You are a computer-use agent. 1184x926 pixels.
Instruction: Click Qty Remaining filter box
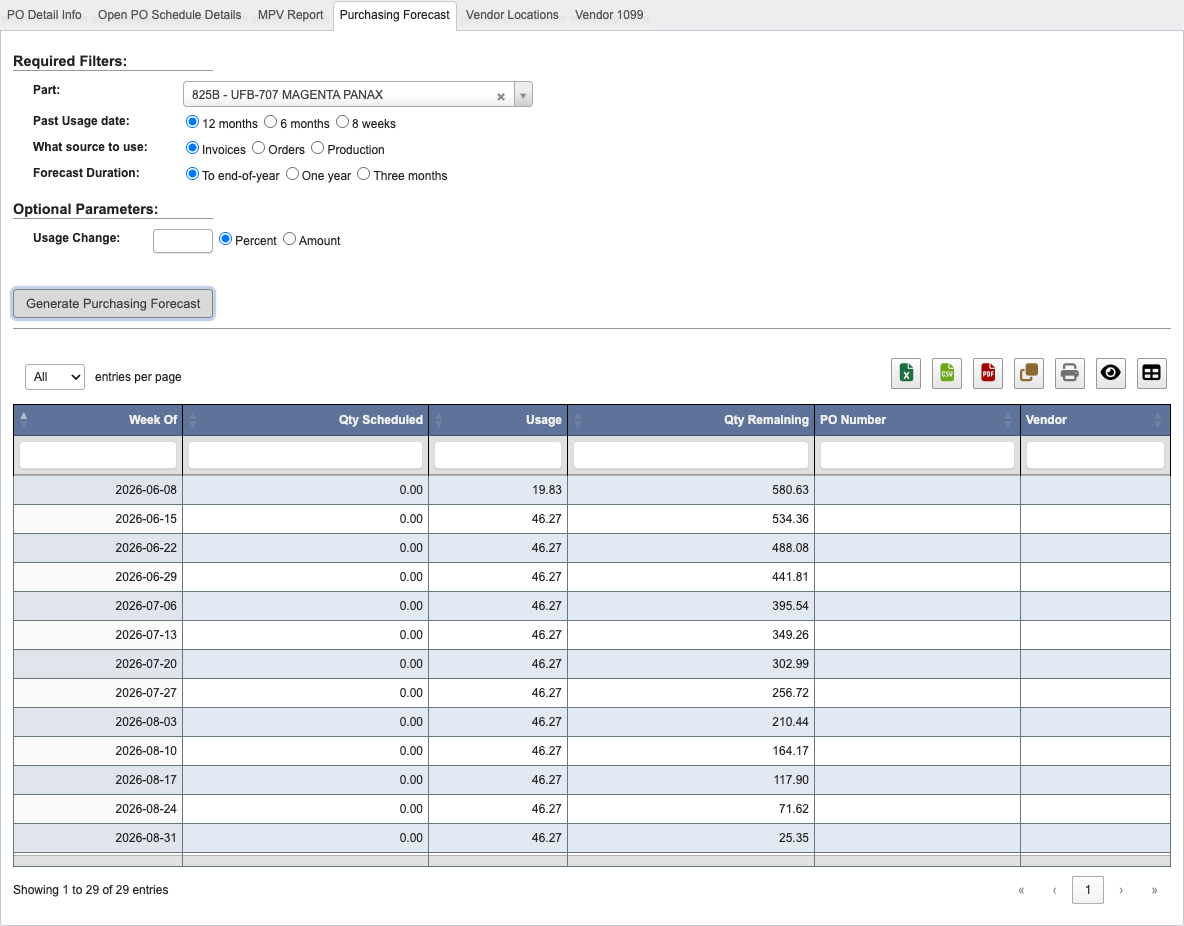click(691, 455)
